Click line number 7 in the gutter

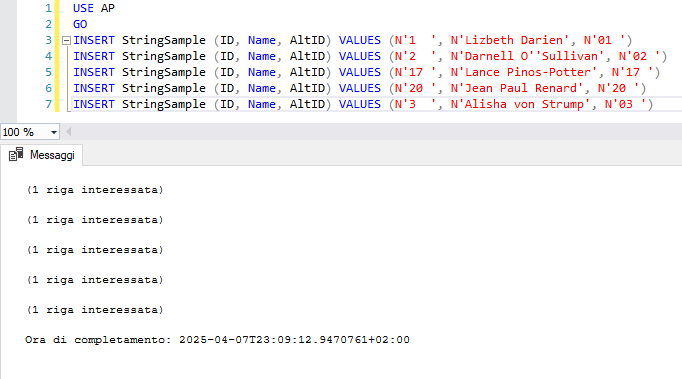48,104
